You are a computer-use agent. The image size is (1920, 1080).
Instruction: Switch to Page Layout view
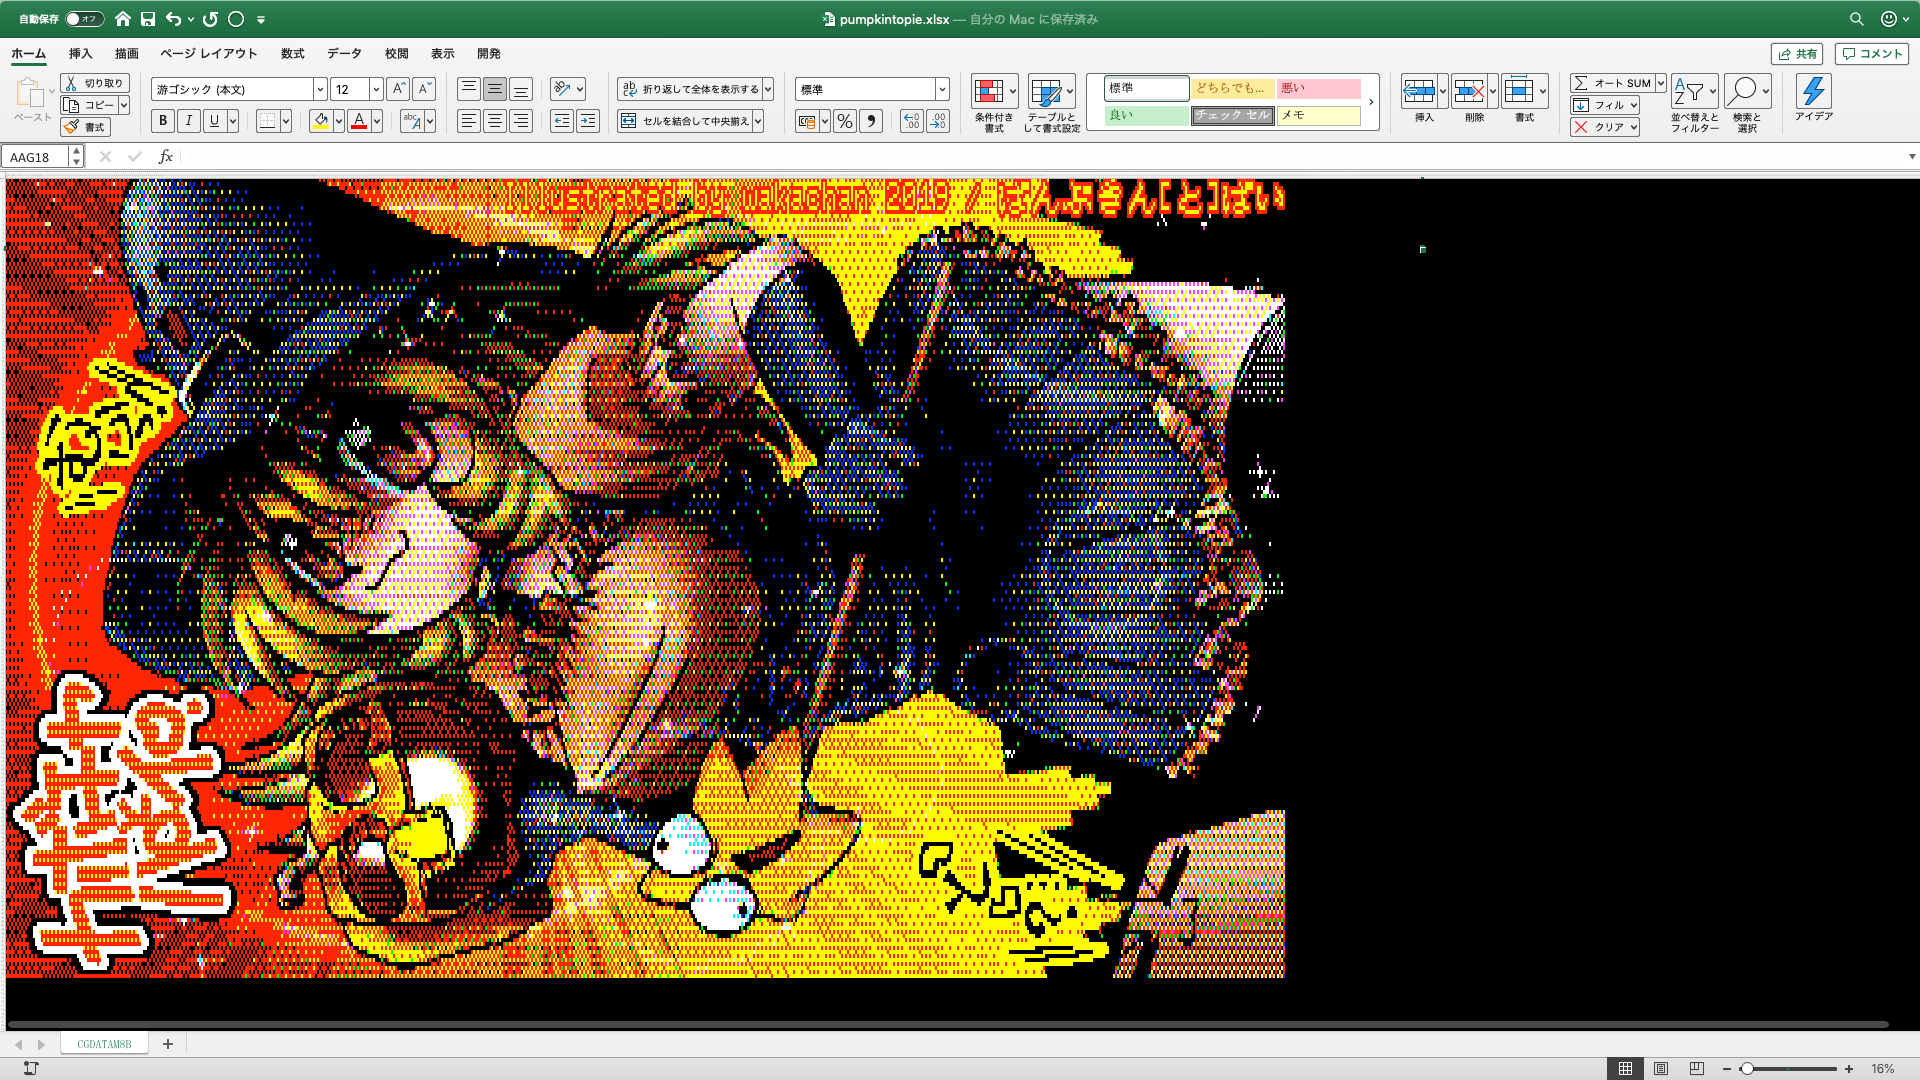click(1660, 1069)
